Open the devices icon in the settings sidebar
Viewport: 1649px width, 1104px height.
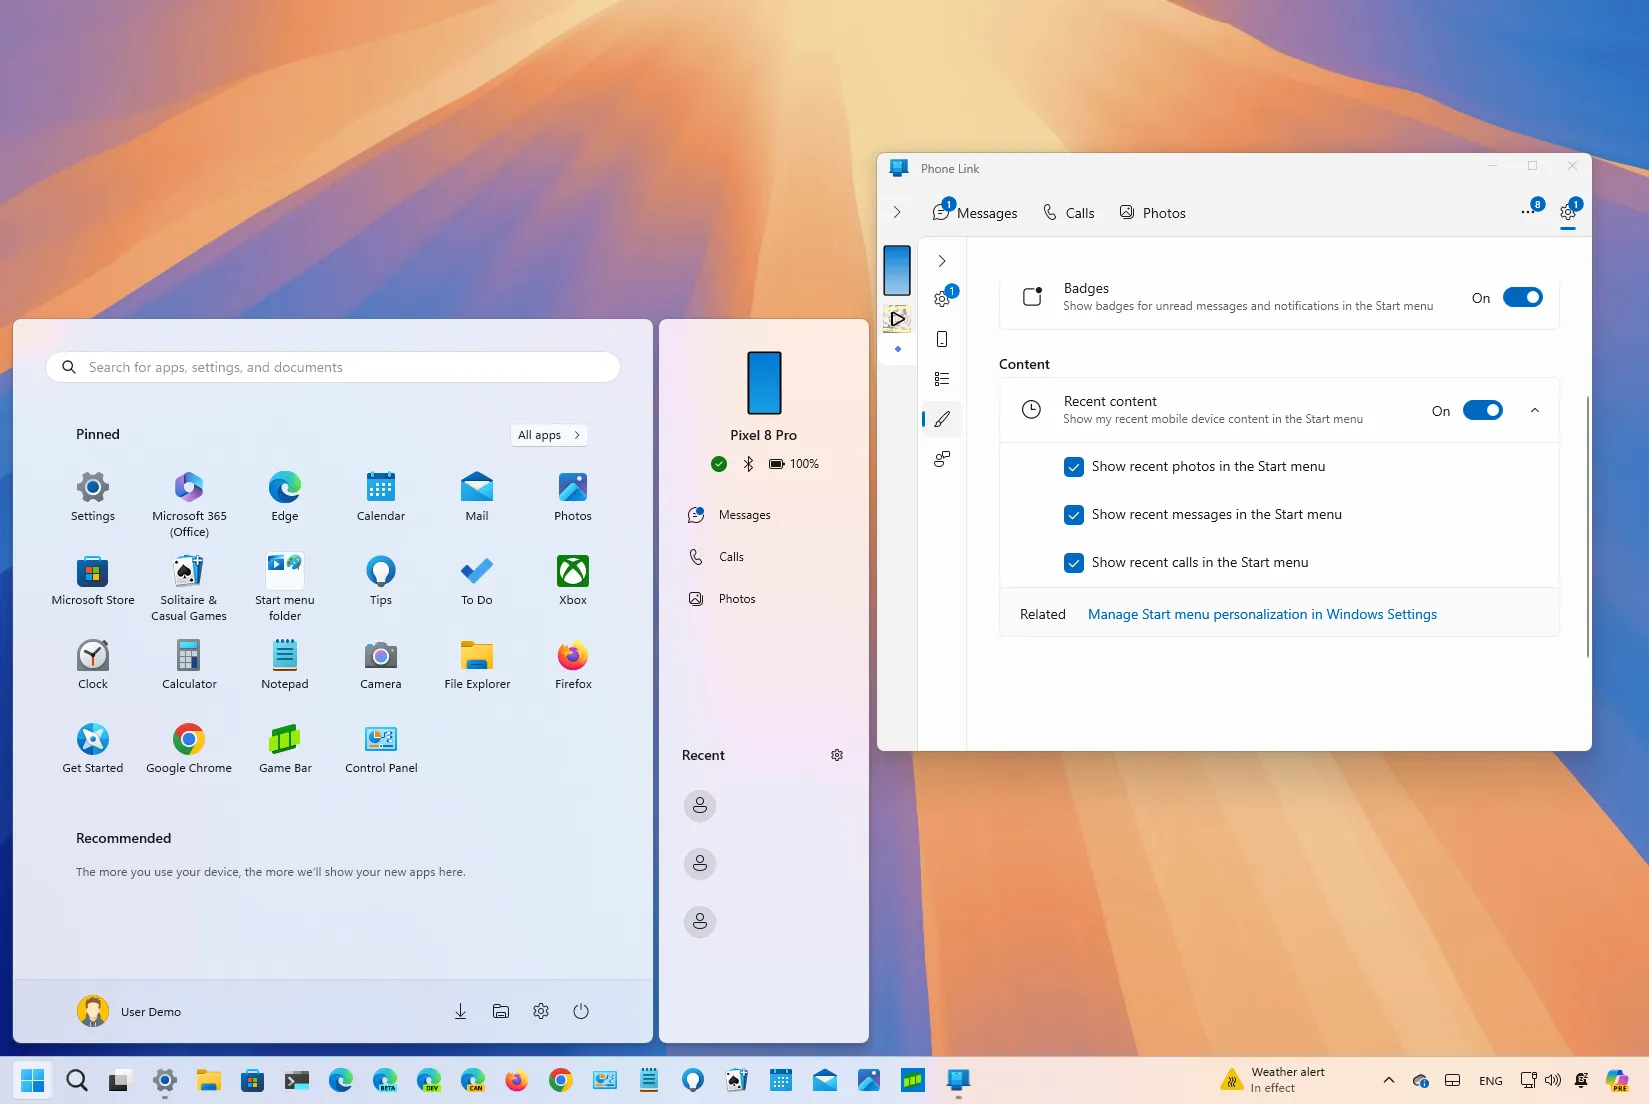(x=941, y=339)
